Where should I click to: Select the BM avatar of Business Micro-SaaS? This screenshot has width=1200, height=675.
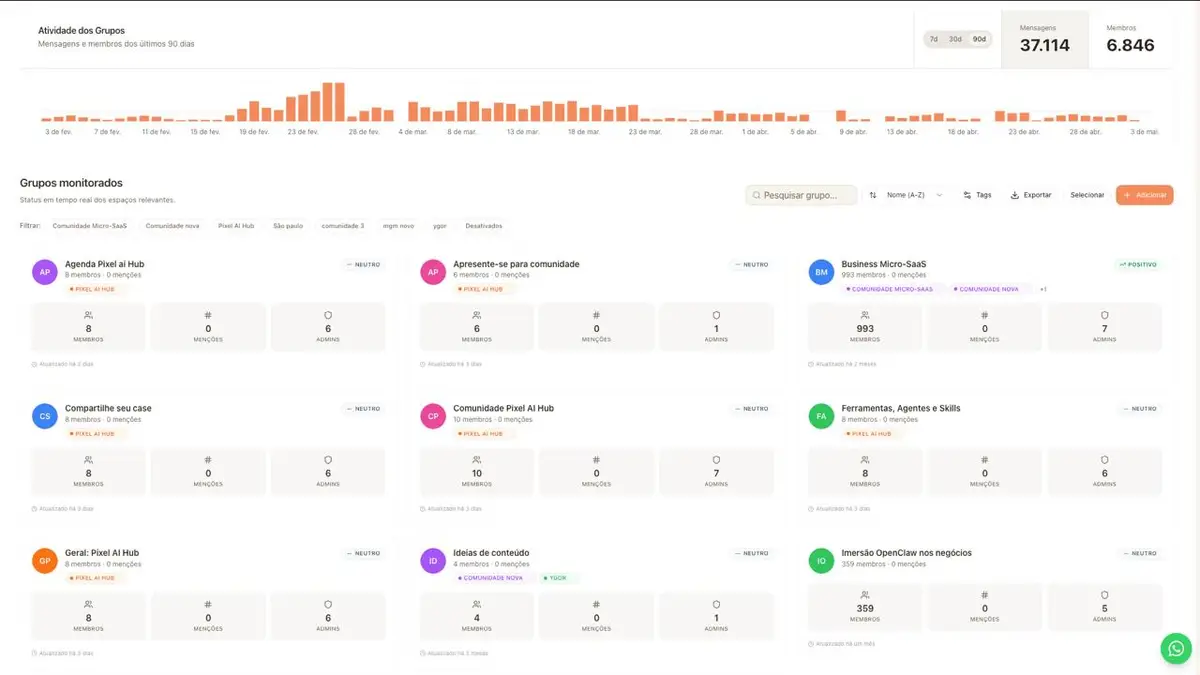[821, 272]
